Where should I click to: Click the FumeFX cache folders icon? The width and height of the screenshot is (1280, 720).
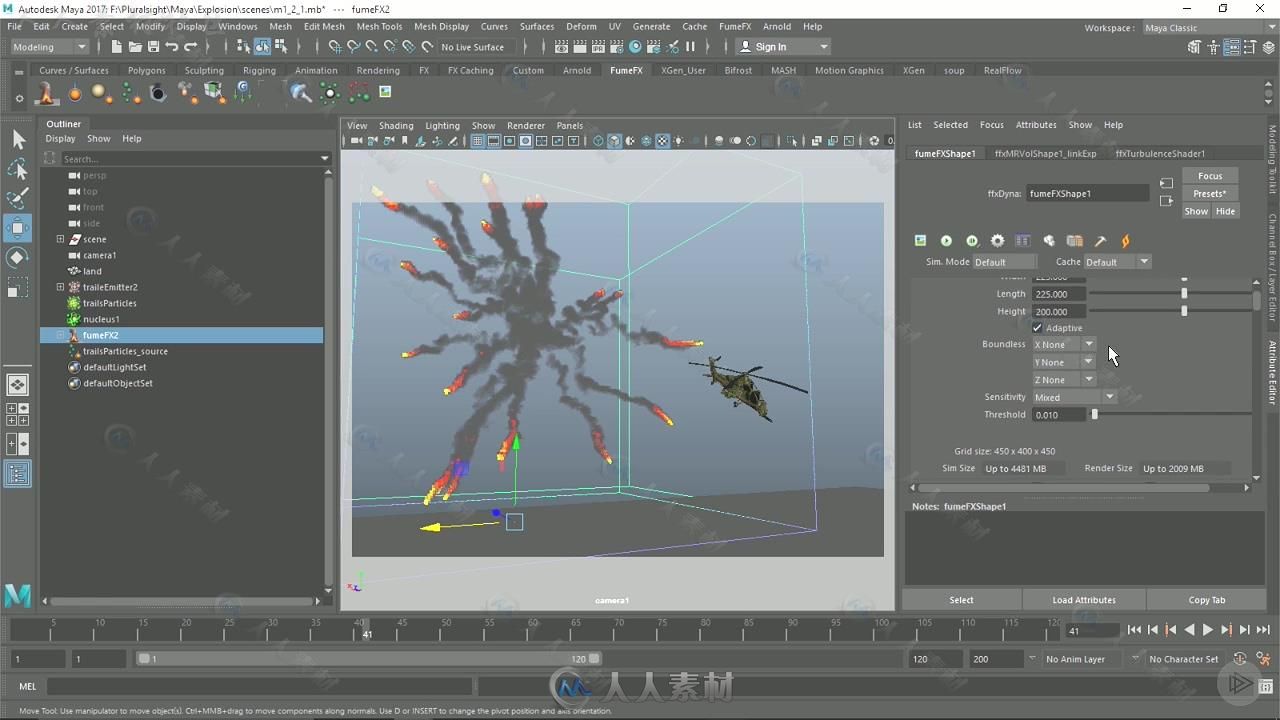(1075, 241)
